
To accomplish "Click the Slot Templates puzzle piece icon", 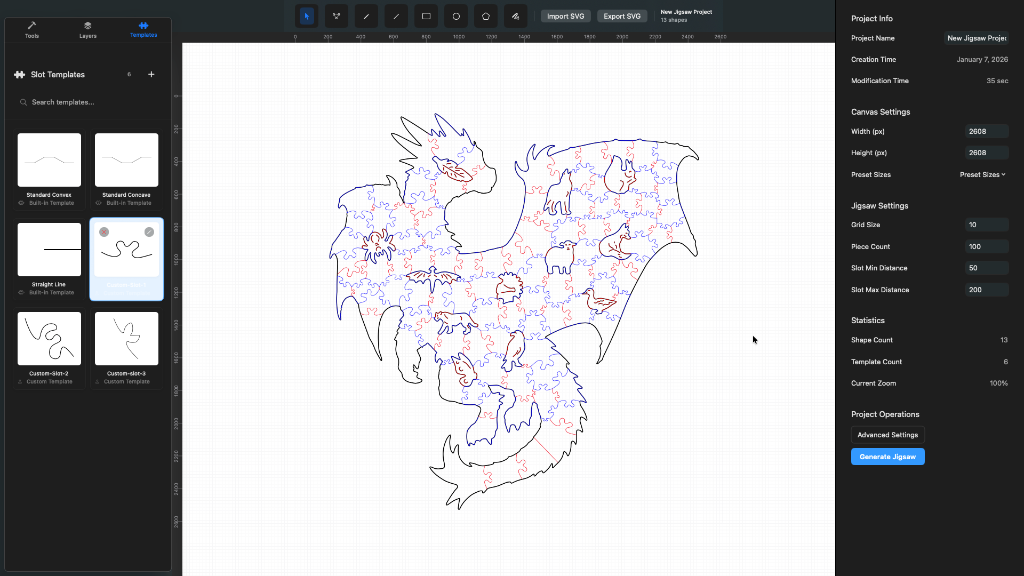I will [17, 74].
